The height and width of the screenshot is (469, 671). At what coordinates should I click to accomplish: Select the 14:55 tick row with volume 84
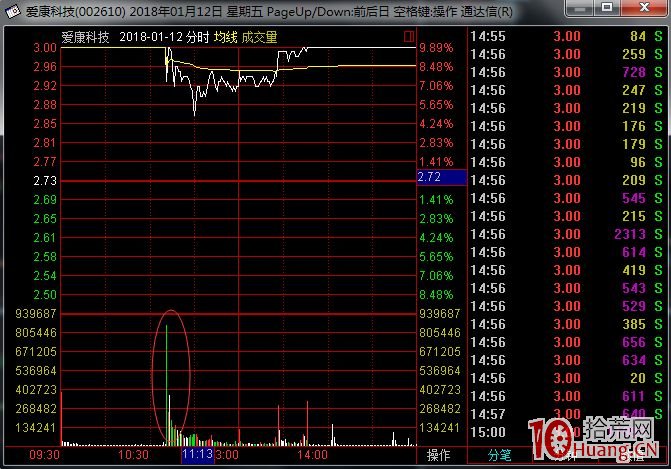(566, 36)
